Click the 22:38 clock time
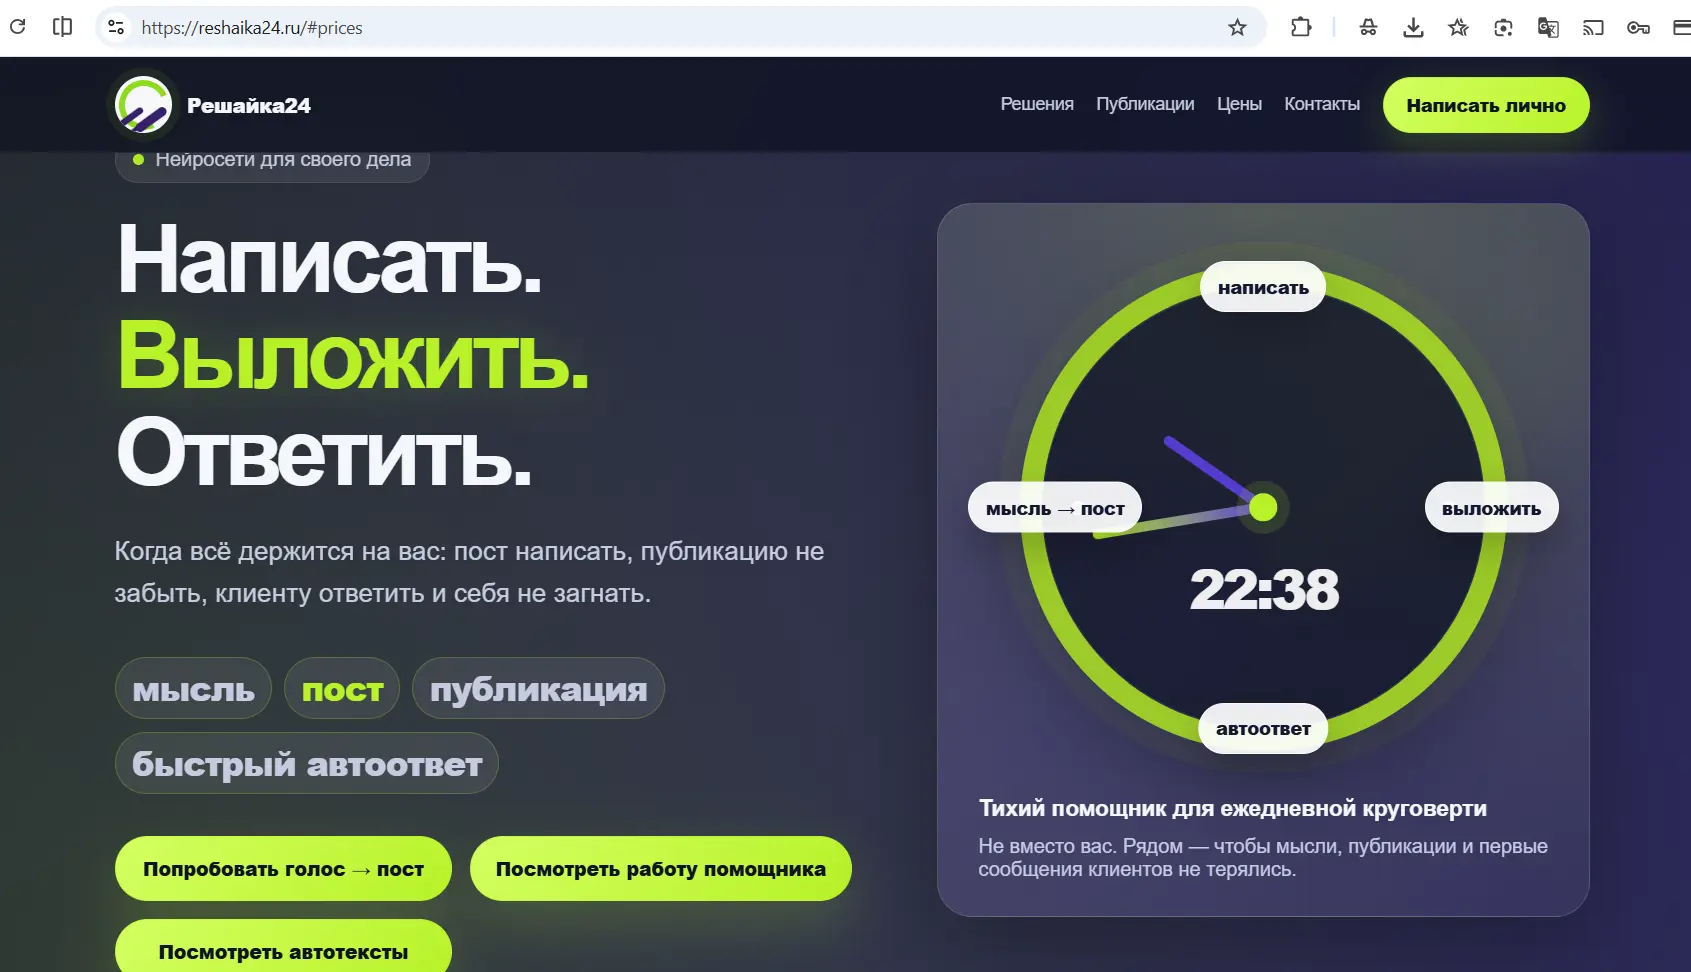Image resolution: width=1691 pixels, height=972 pixels. point(1263,589)
